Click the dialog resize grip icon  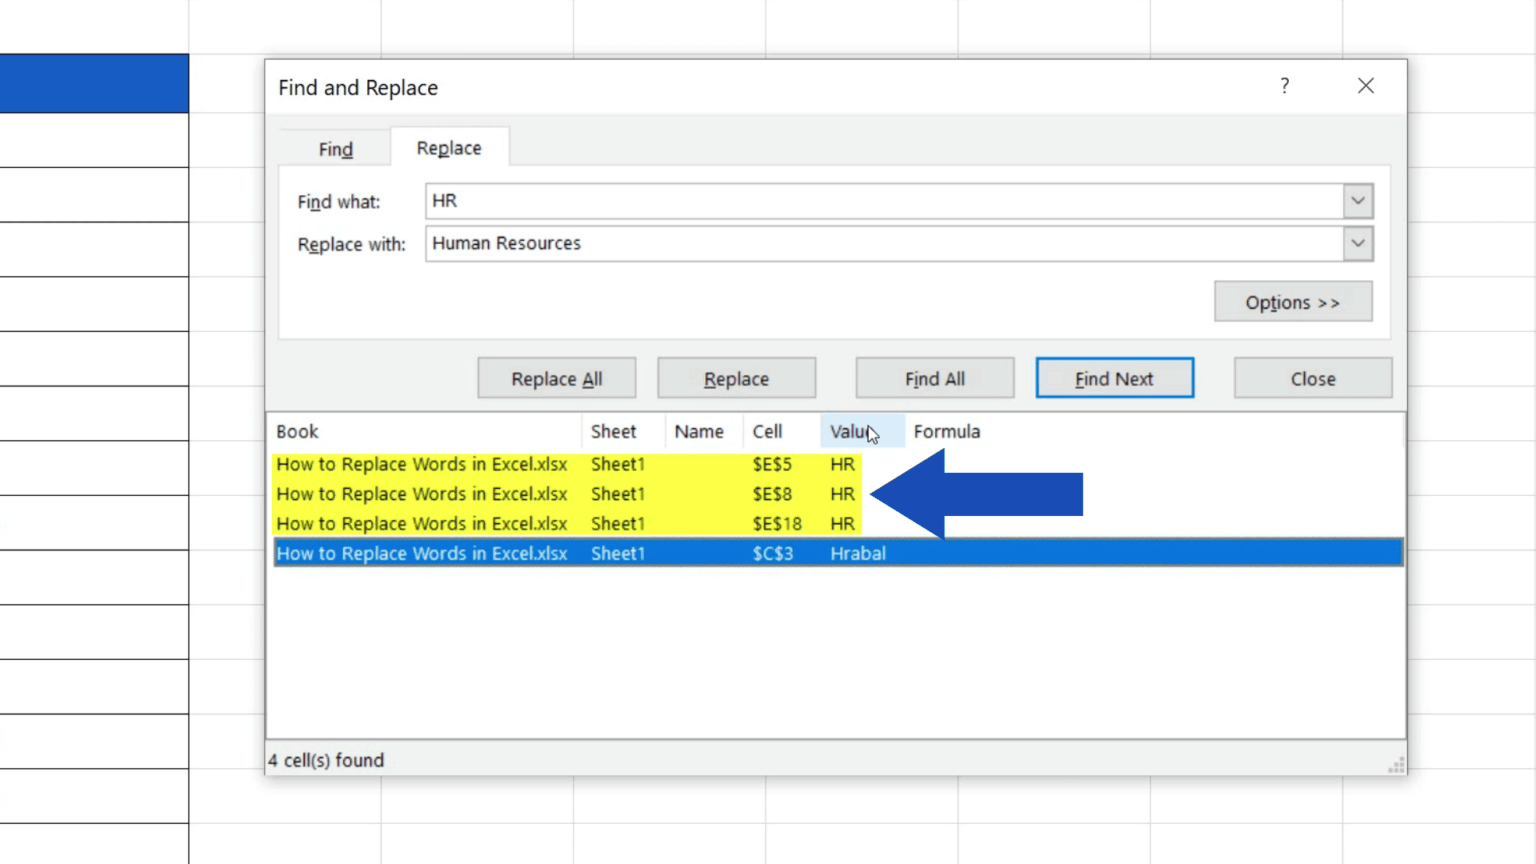[1394, 764]
